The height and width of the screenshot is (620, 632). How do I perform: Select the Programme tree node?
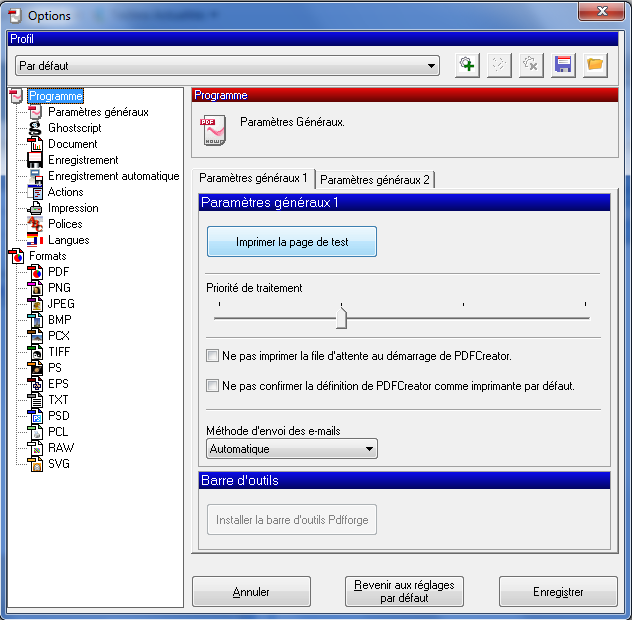[56, 96]
